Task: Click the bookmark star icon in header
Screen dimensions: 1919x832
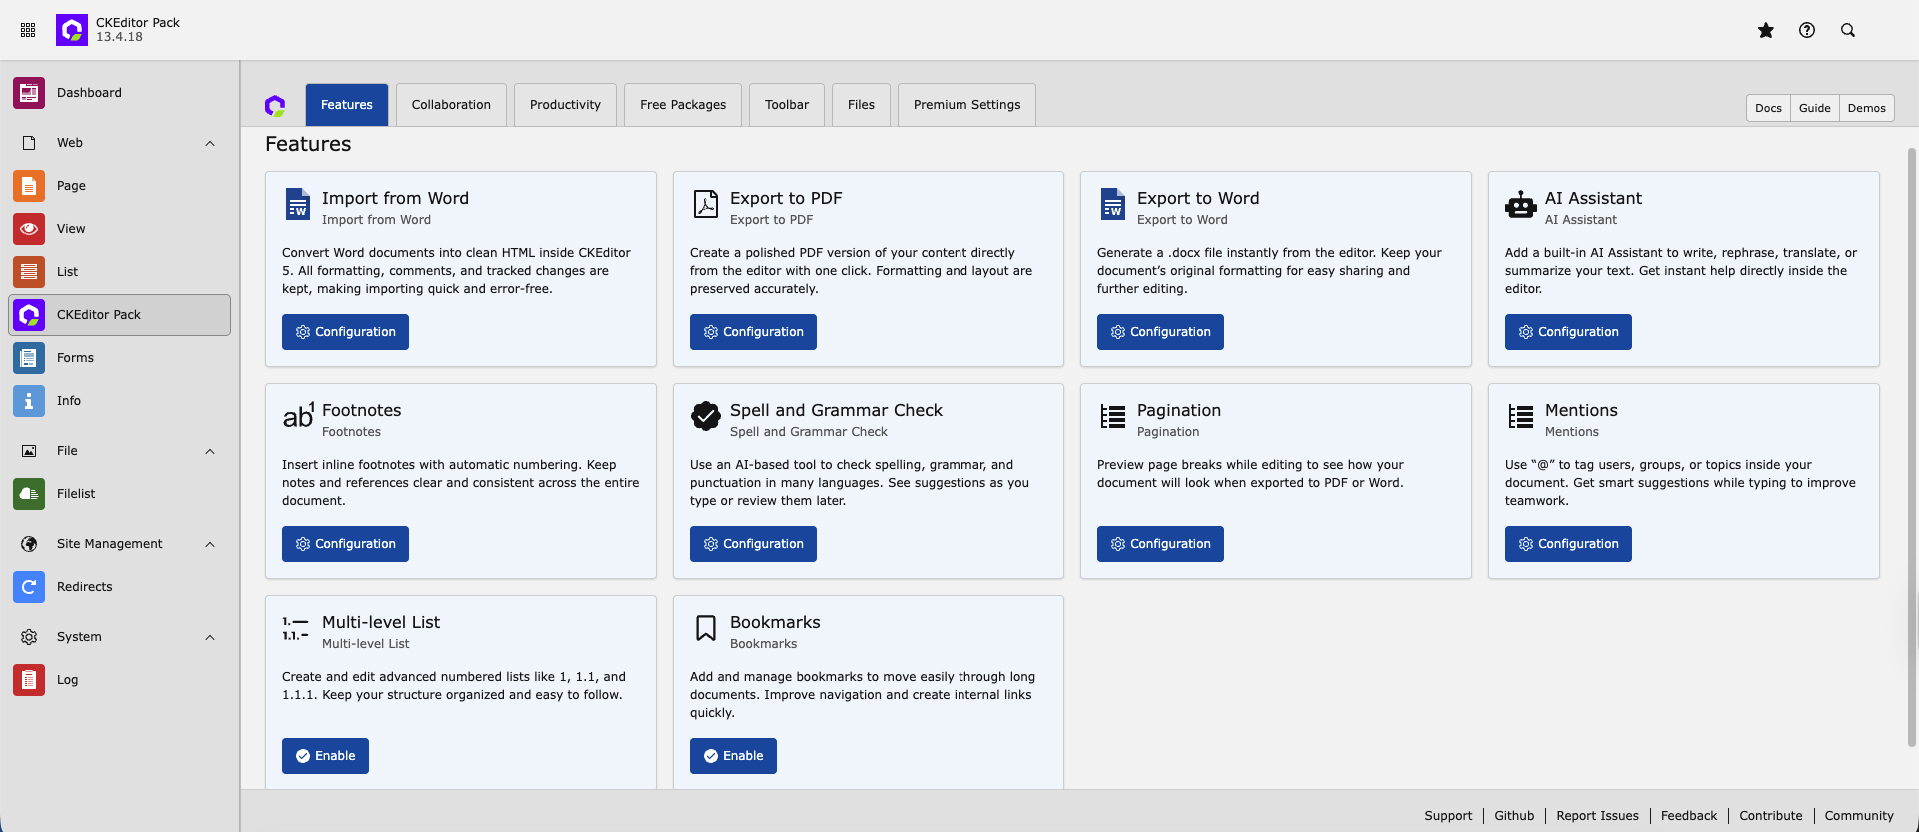Action: (x=1766, y=30)
